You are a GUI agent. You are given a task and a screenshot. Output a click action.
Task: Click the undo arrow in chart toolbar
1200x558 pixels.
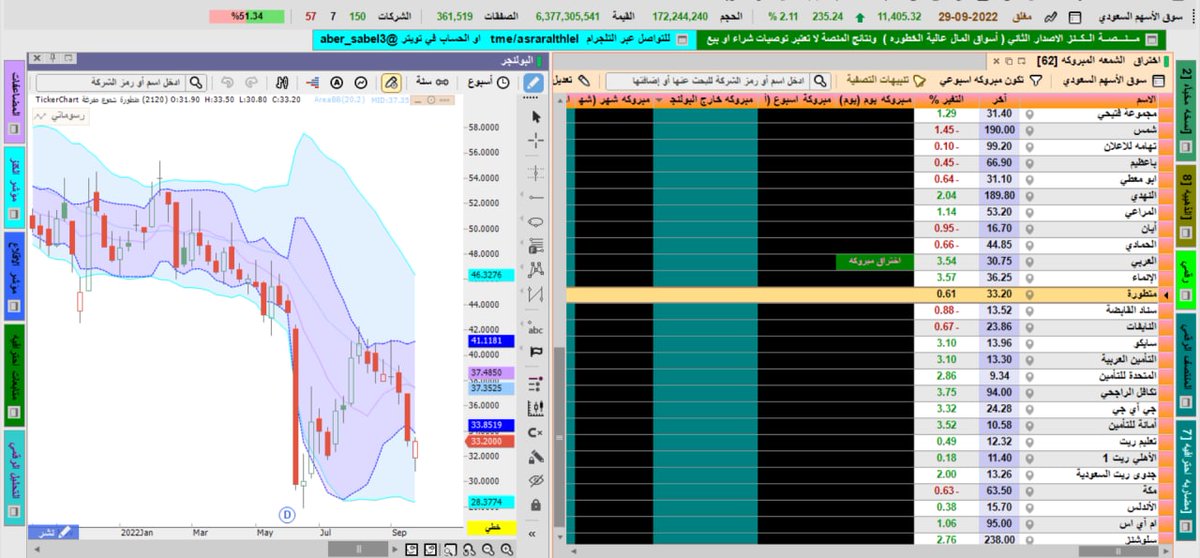click(226, 82)
